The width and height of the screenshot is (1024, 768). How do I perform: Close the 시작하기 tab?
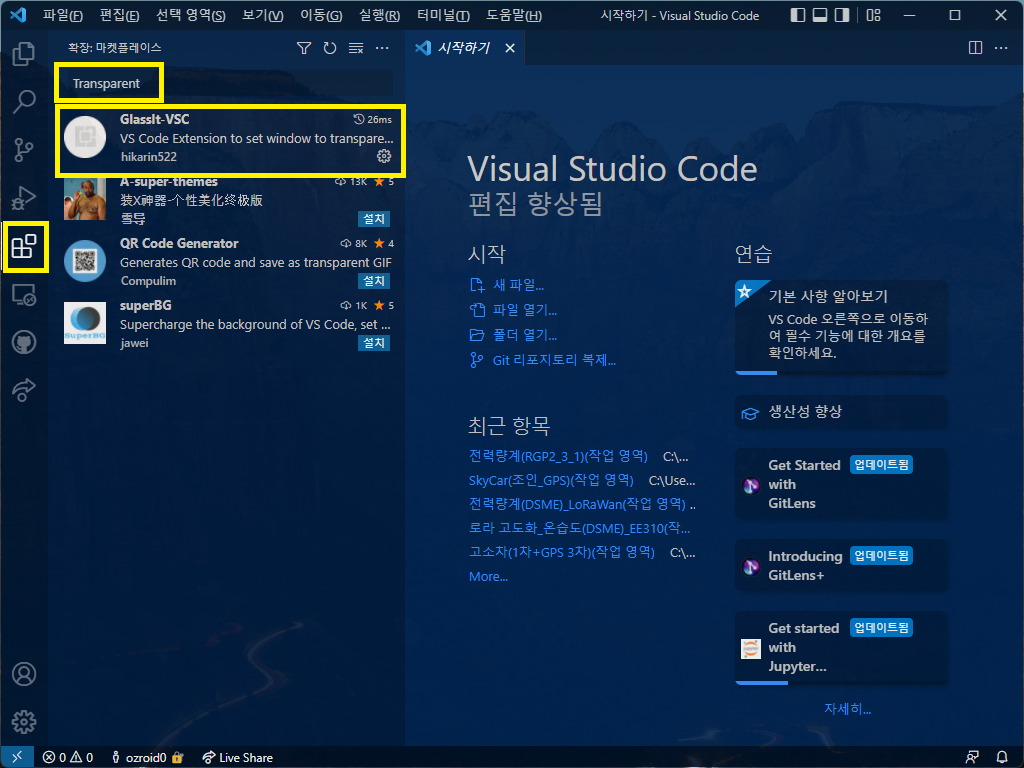click(510, 48)
